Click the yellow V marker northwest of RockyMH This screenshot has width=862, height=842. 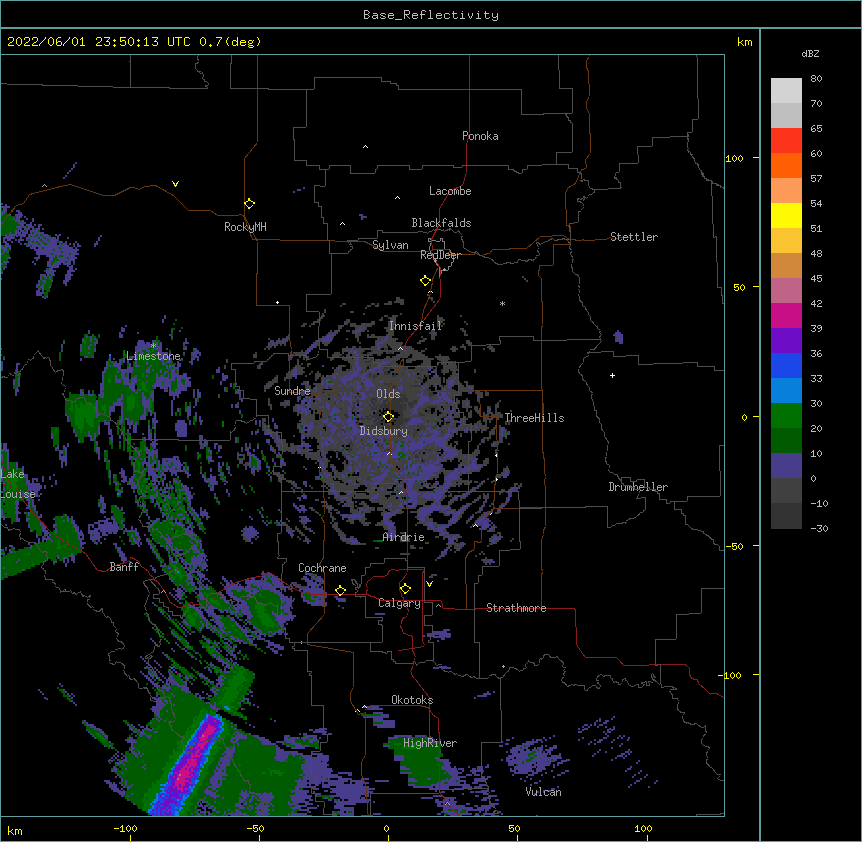click(x=175, y=184)
